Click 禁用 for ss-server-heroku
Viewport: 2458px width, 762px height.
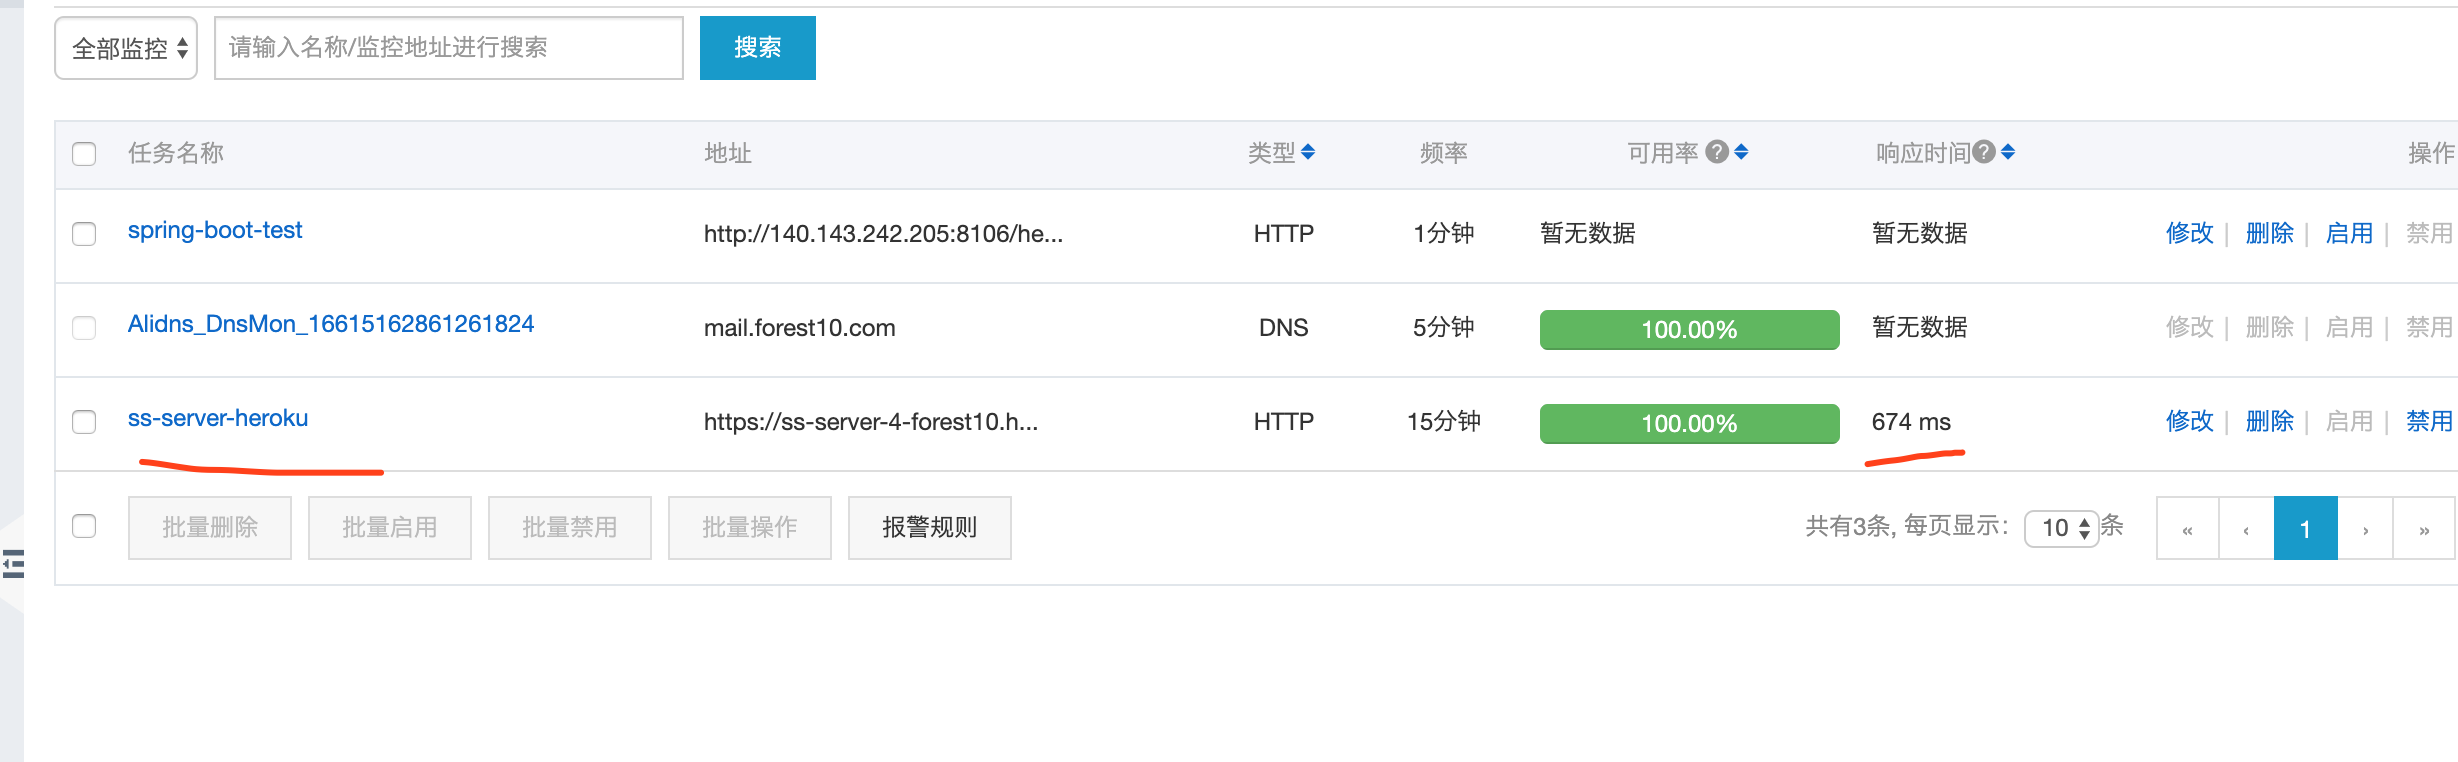[x=2430, y=421]
